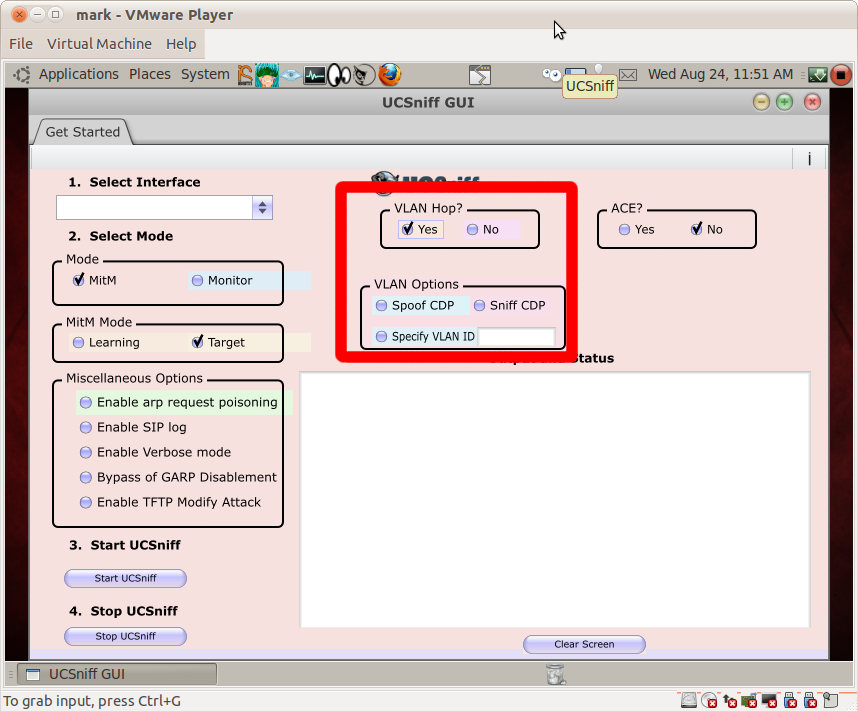Click a USB device icon in VMware status bar
858x712 pixels.
[x=792, y=701]
